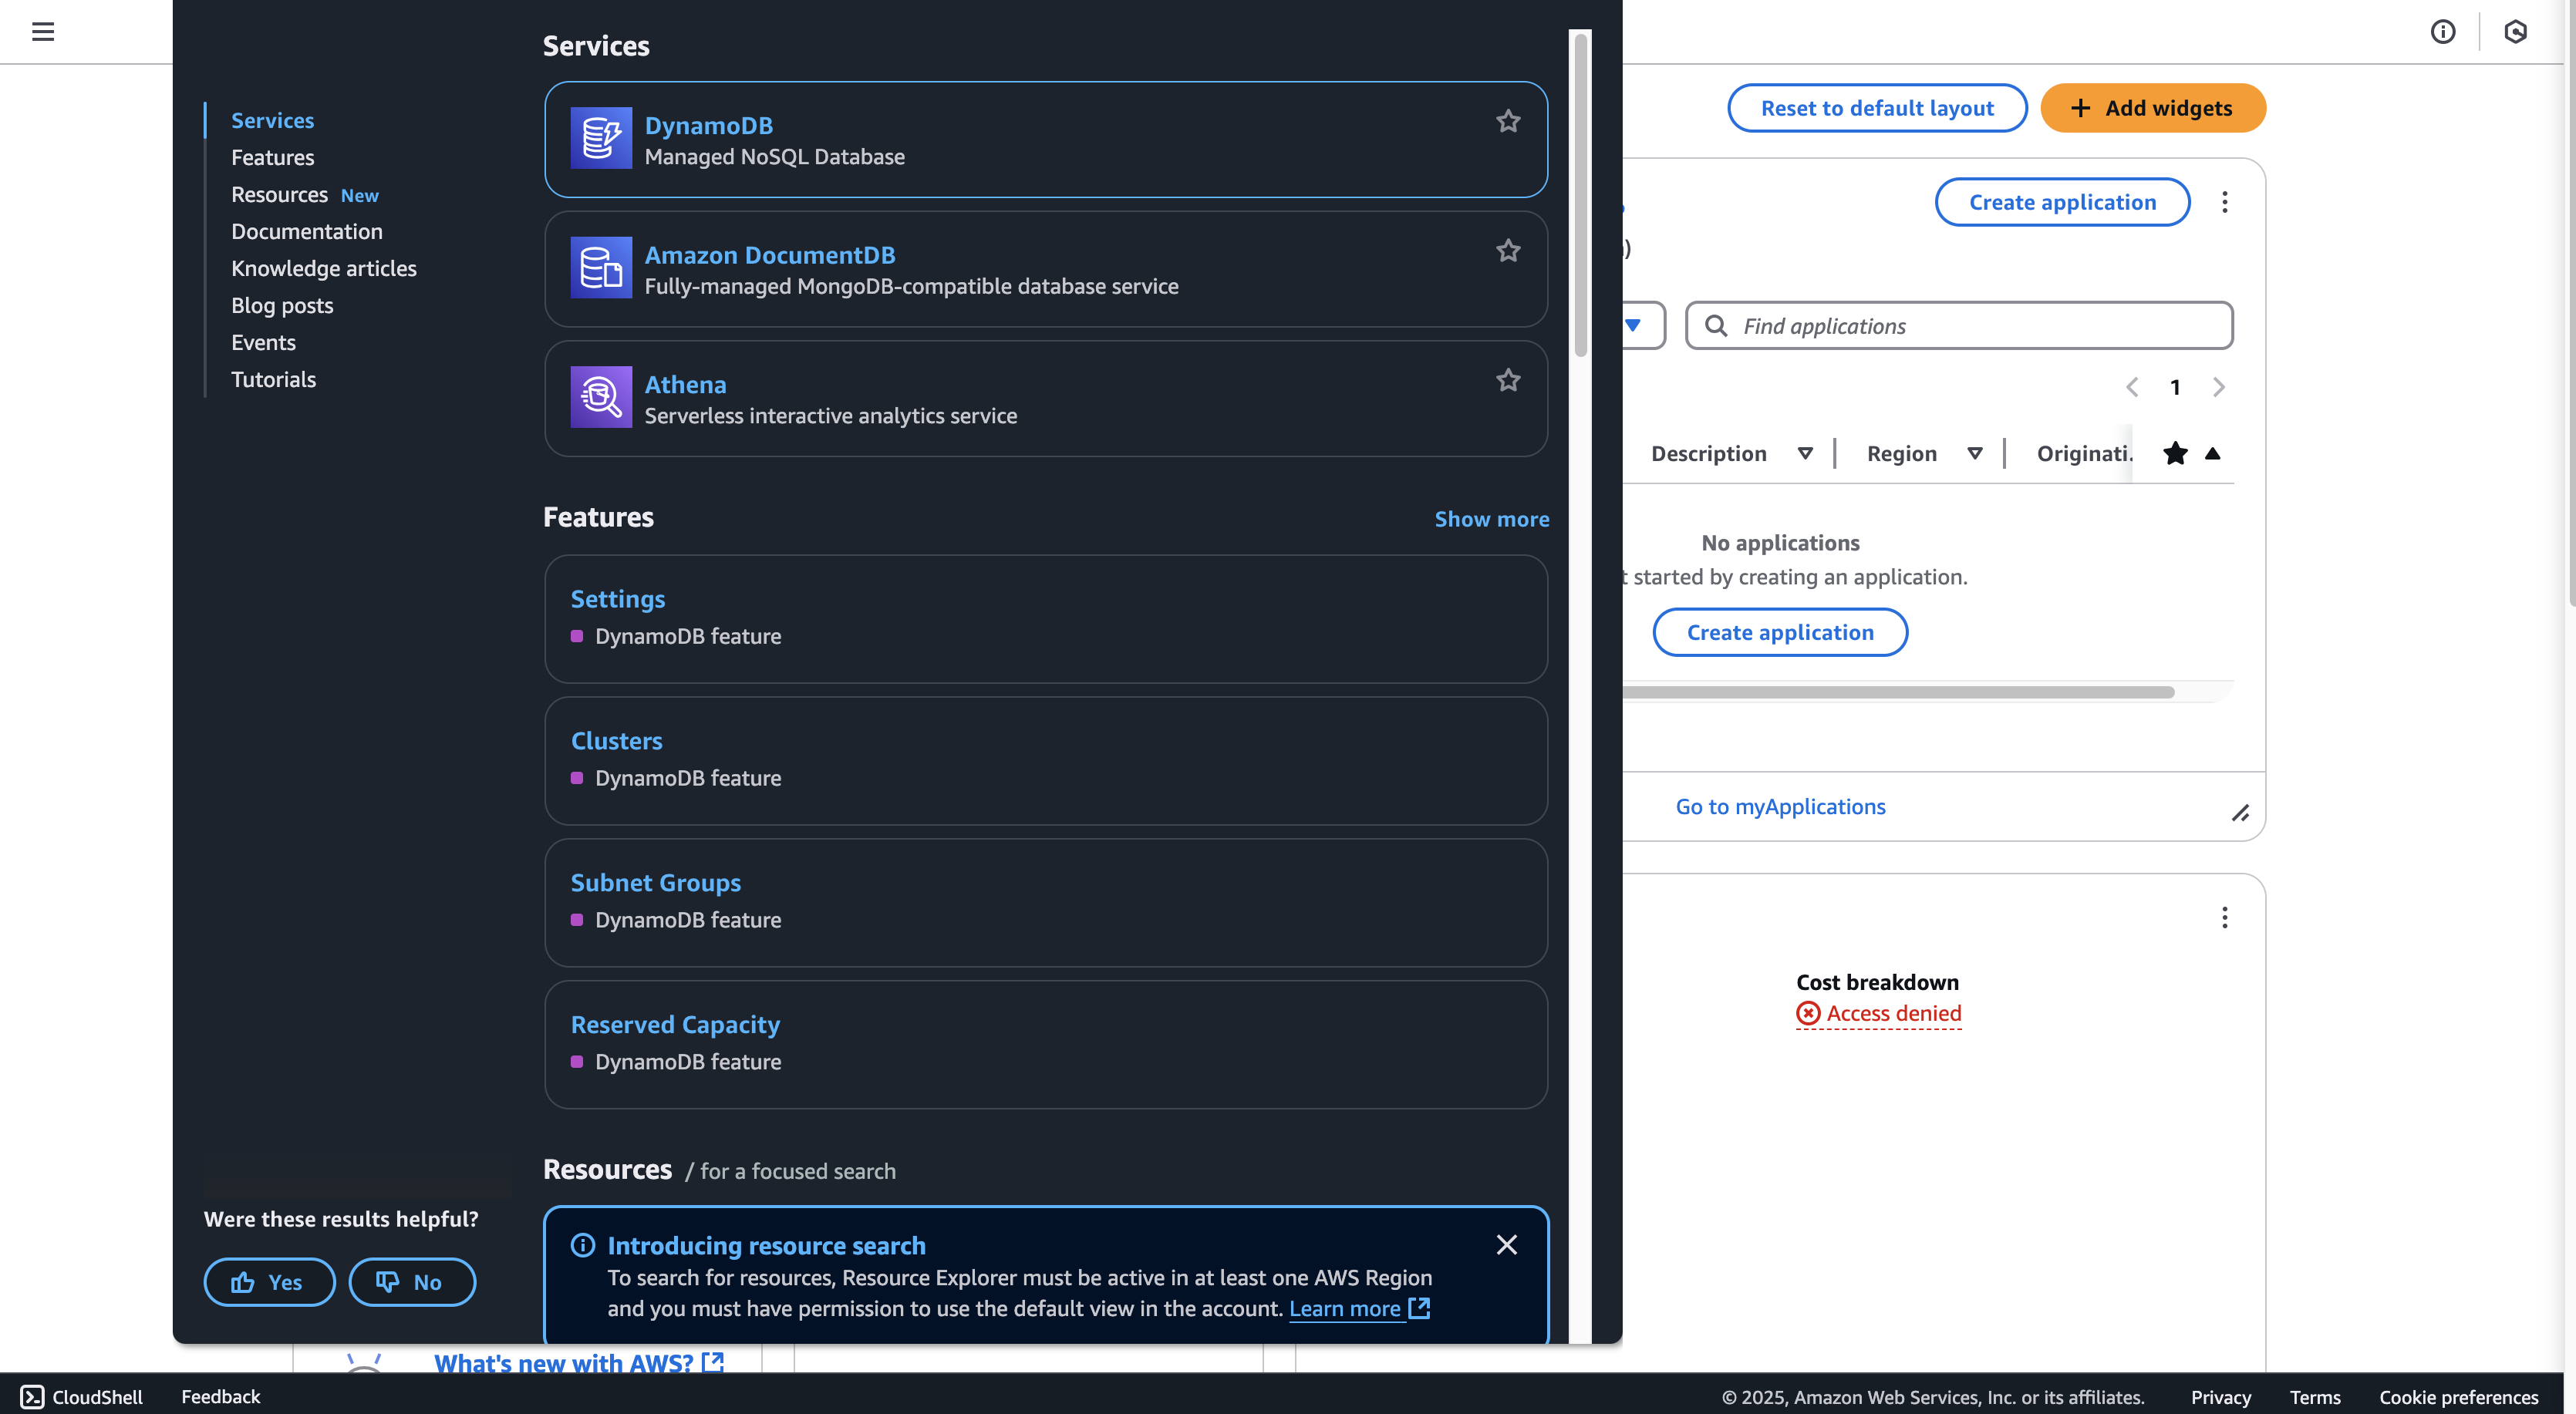The height and width of the screenshot is (1414, 2576).
Task: Click the Amazon DocumentDB service icon
Action: pyautogui.click(x=601, y=268)
